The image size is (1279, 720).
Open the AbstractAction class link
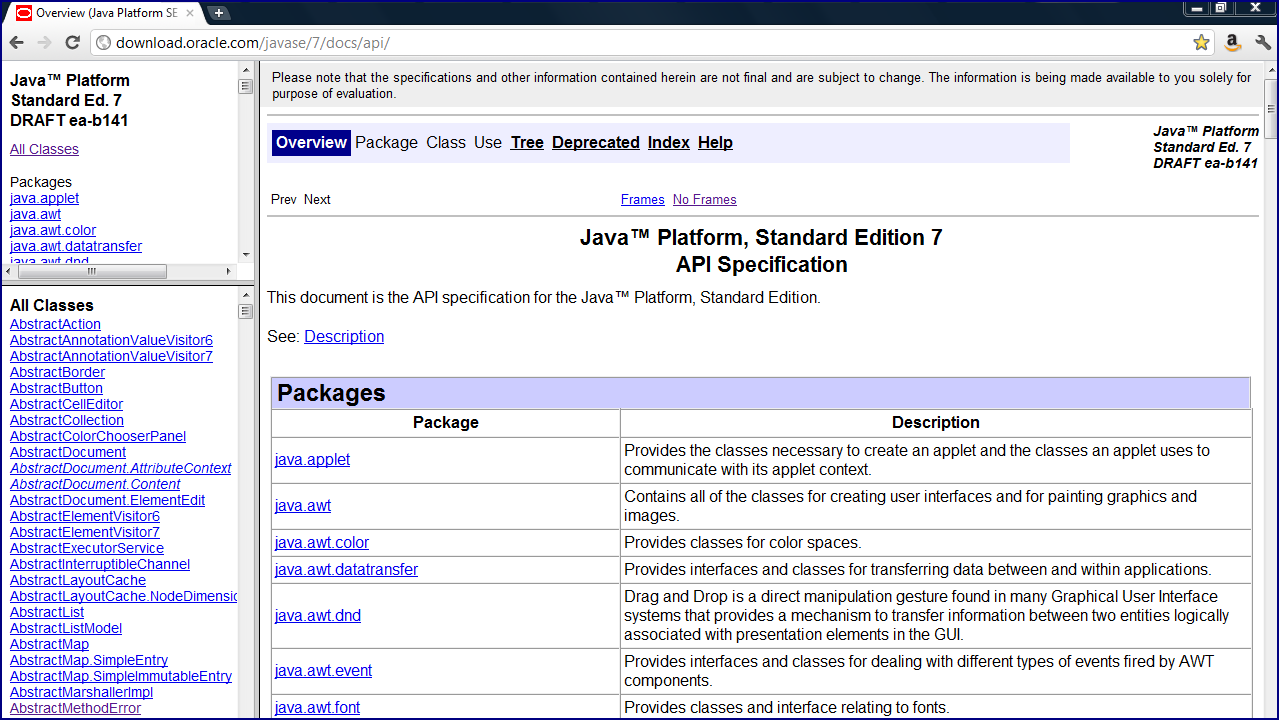55,325
